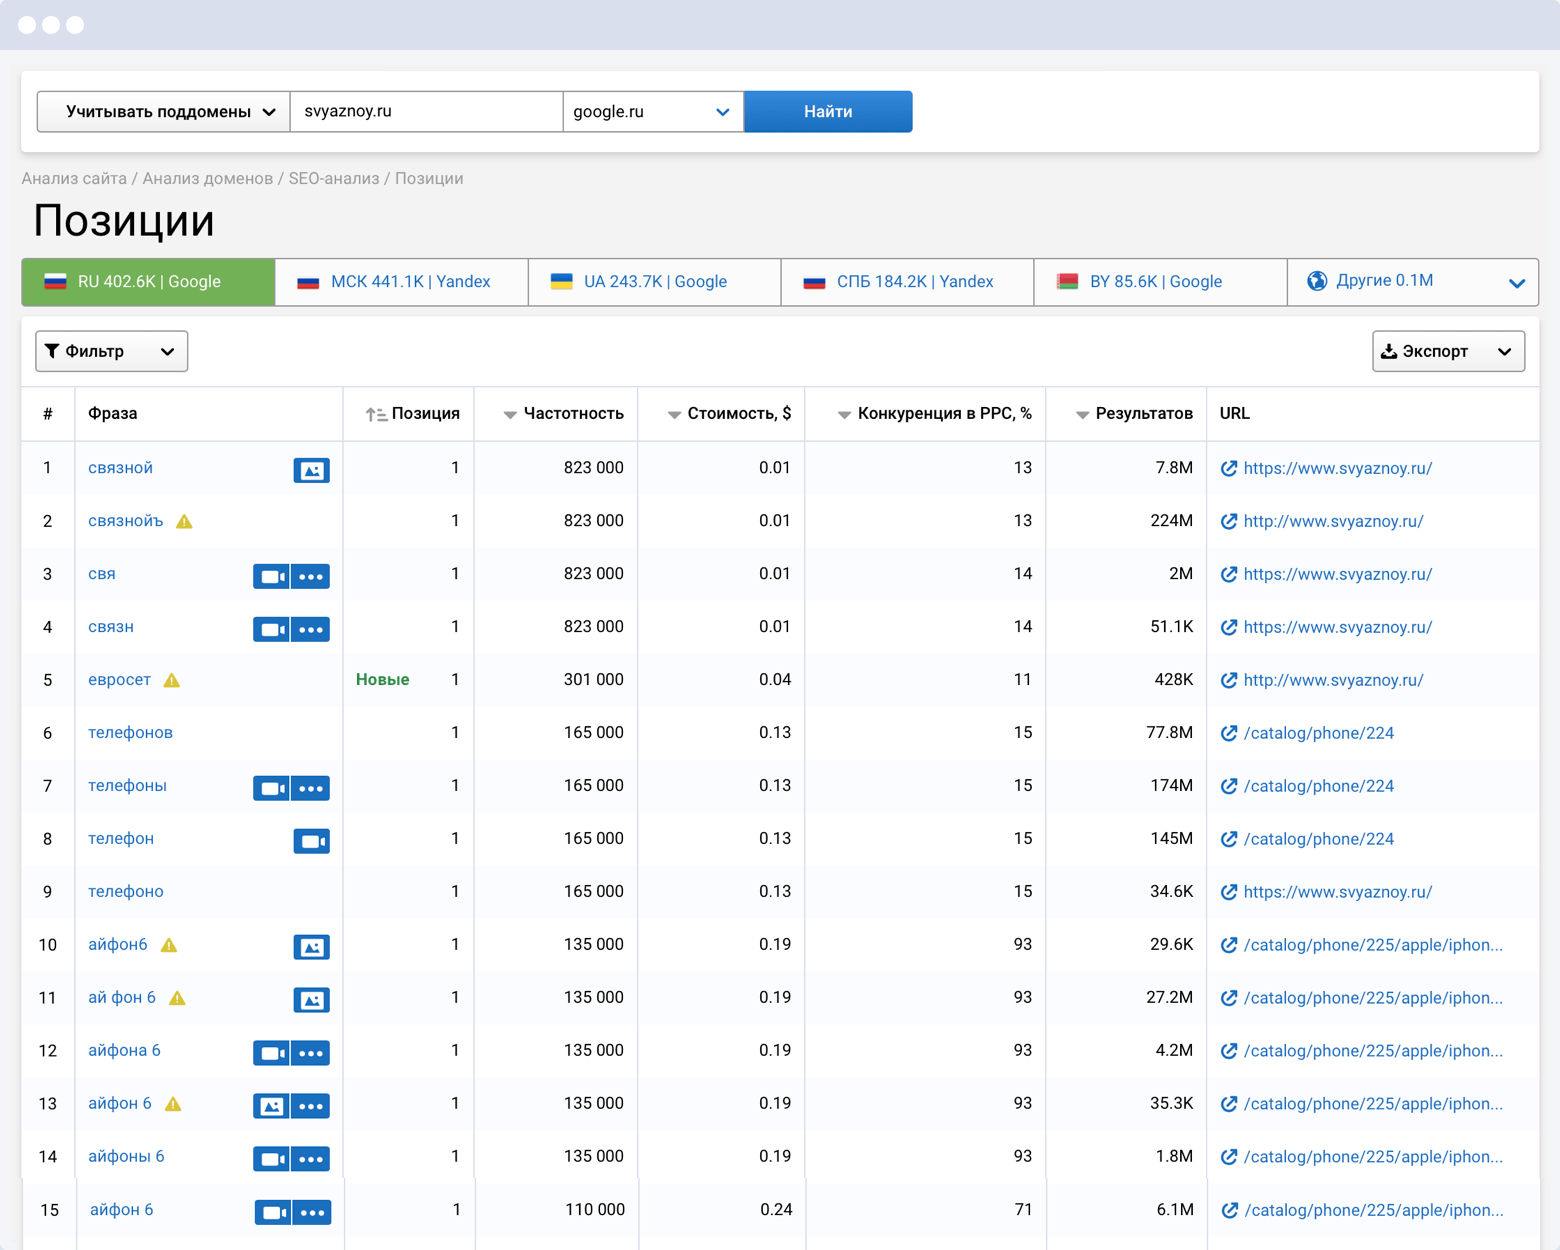Click video icon in телефоны row
The image size is (1560, 1250).
(271, 788)
